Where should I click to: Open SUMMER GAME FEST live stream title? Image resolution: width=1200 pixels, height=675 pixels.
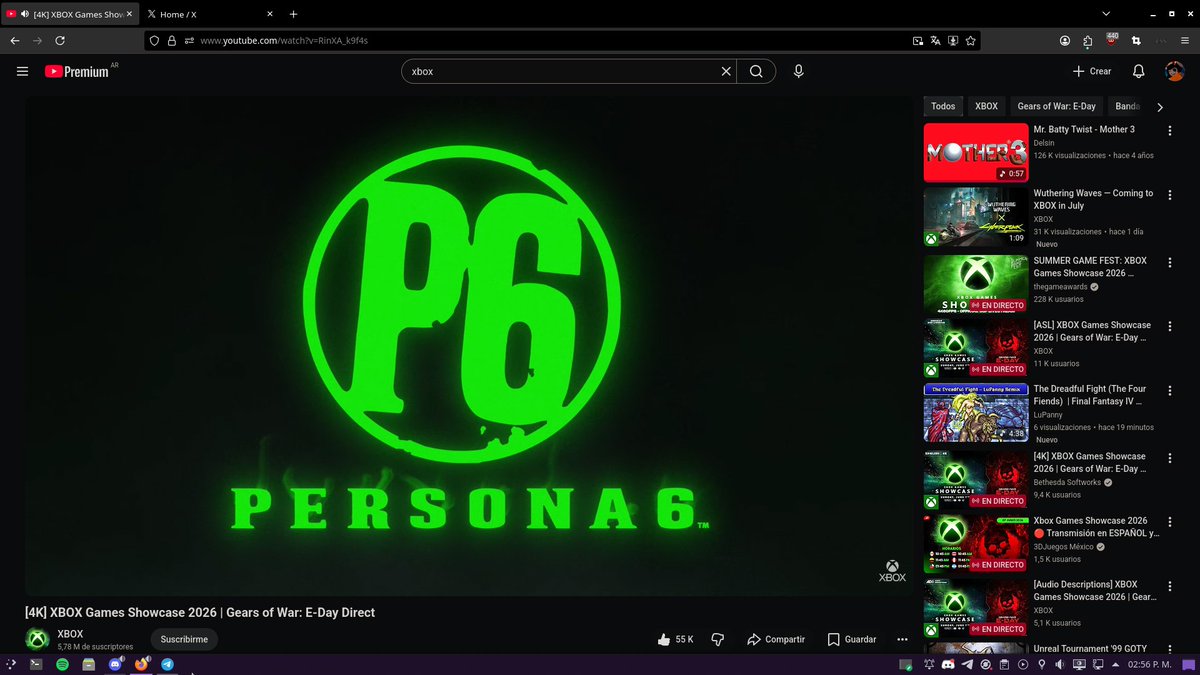1090,266
